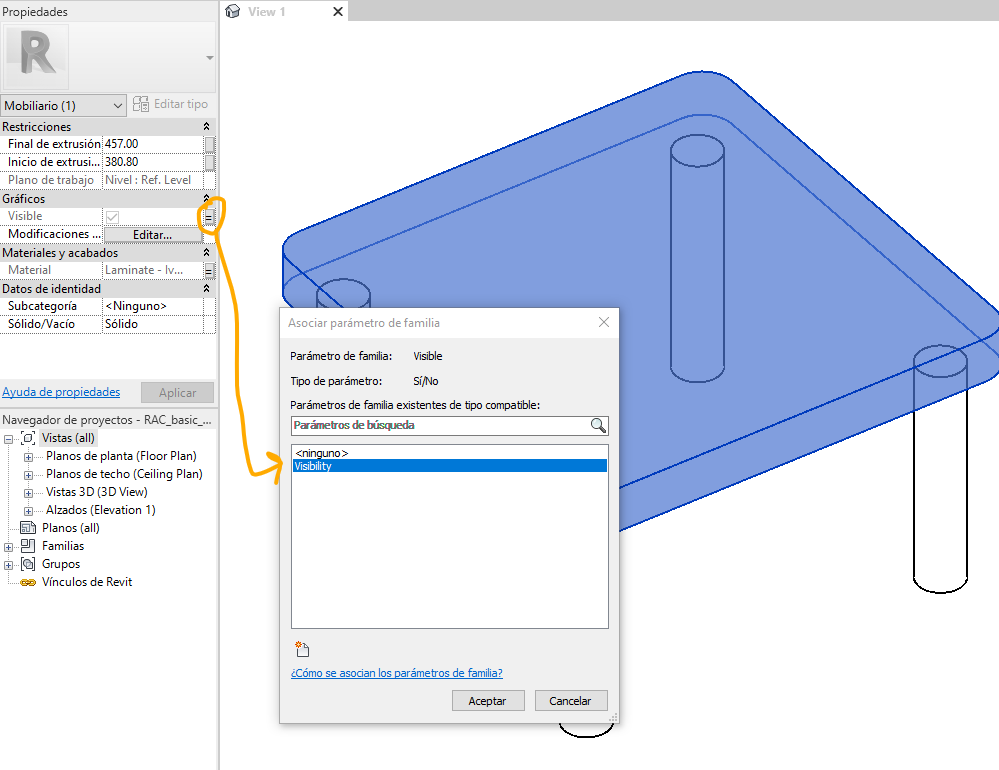Toggle the Visible checkbox under Gráficos
The image size is (999, 770).
[x=113, y=216]
